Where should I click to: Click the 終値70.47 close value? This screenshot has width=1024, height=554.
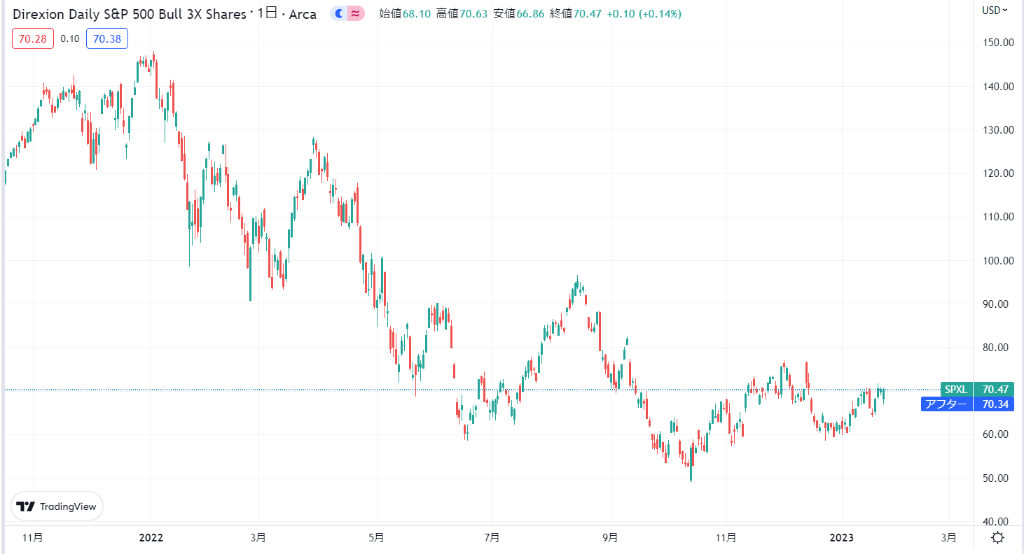575,14
